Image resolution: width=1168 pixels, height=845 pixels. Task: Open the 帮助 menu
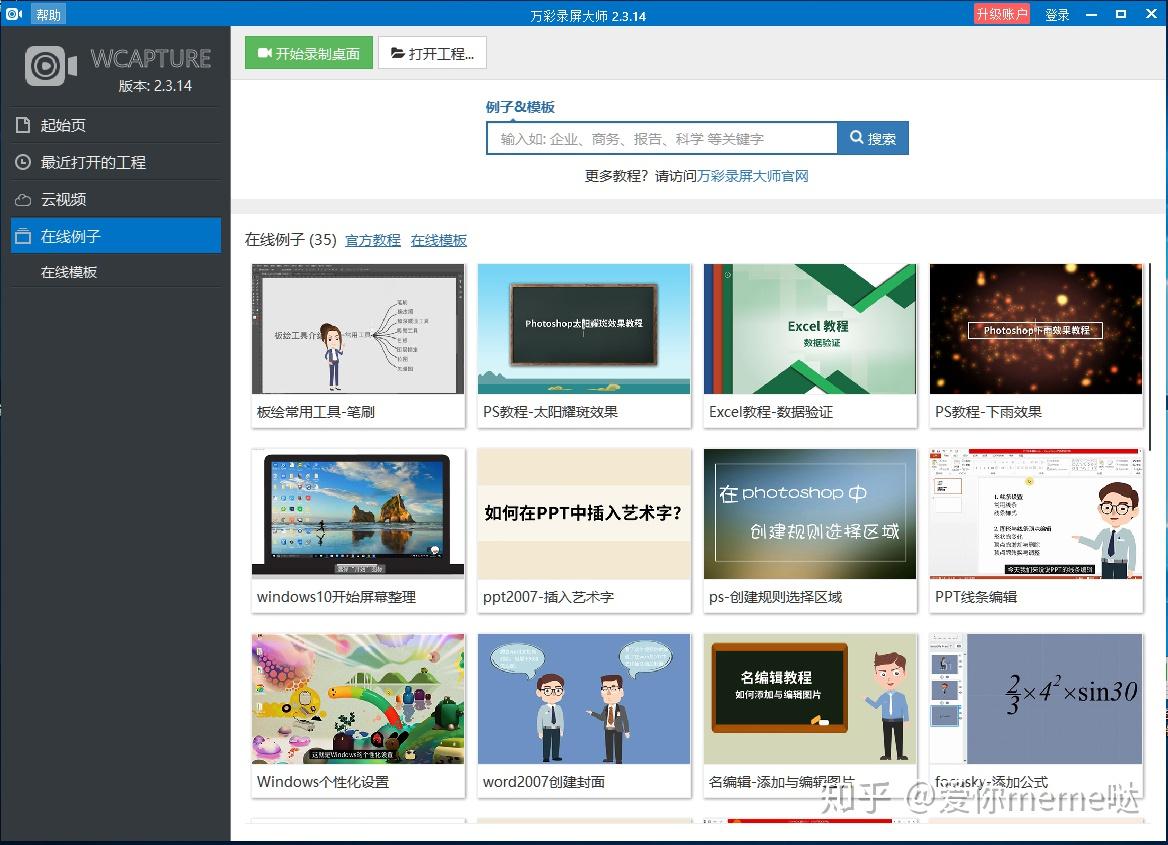[x=48, y=14]
